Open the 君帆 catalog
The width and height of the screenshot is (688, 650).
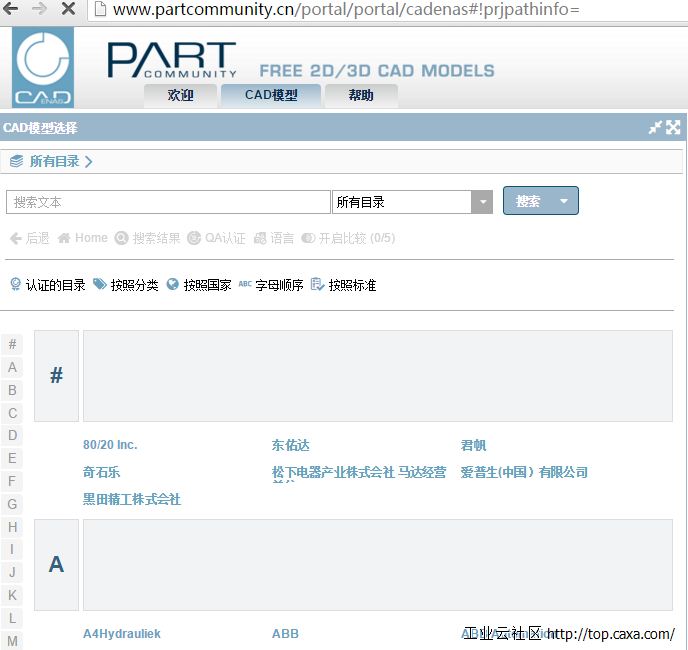(x=473, y=445)
